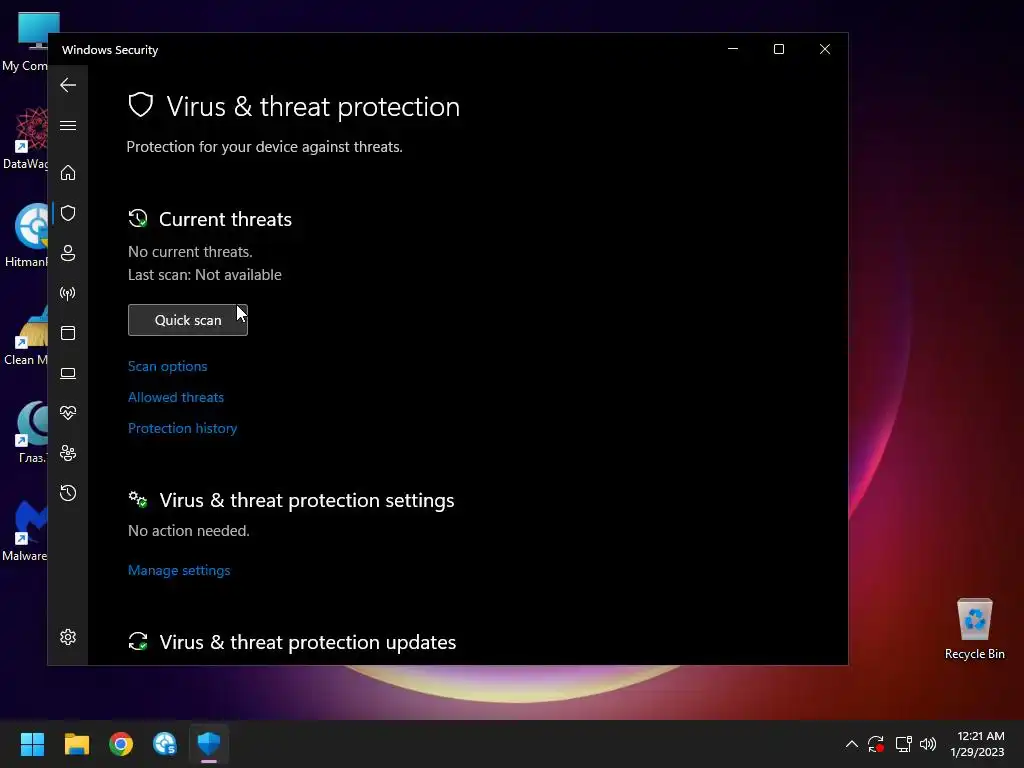Select Virus & threat protection shield icon

pos(68,213)
